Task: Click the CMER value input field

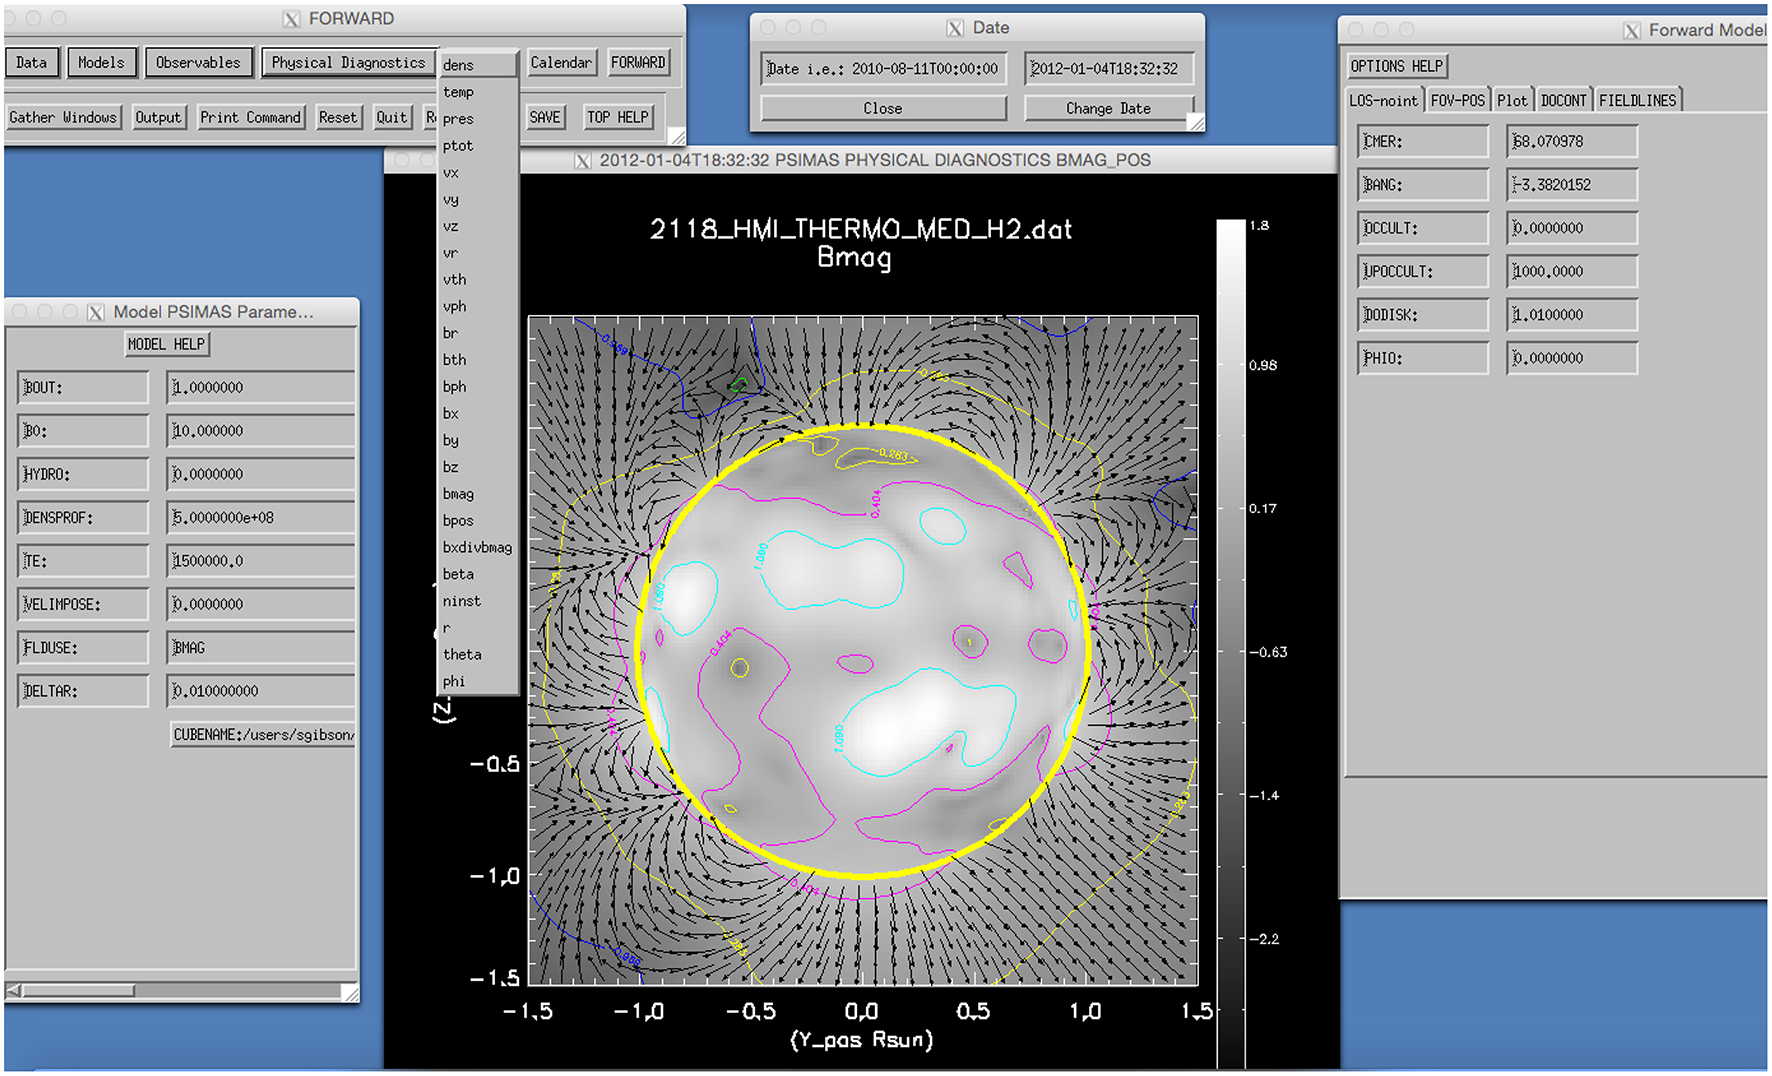Action: click(x=1571, y=141)
